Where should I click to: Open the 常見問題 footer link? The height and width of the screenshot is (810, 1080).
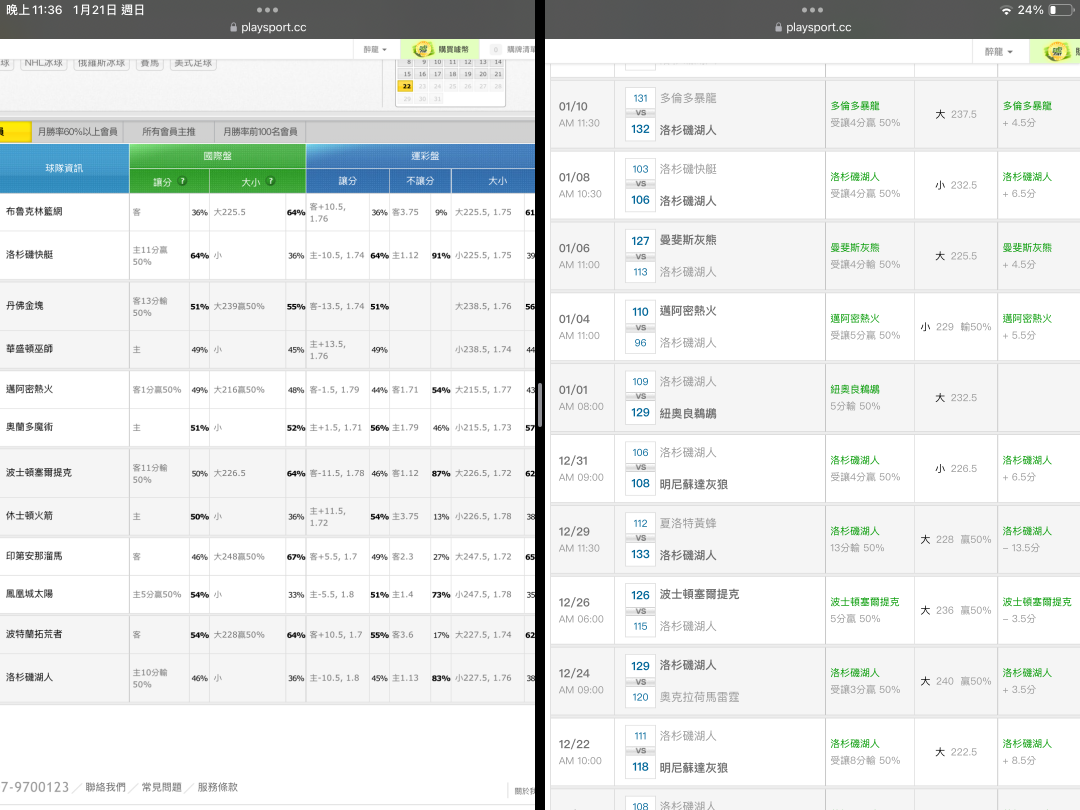pos(162,787)
